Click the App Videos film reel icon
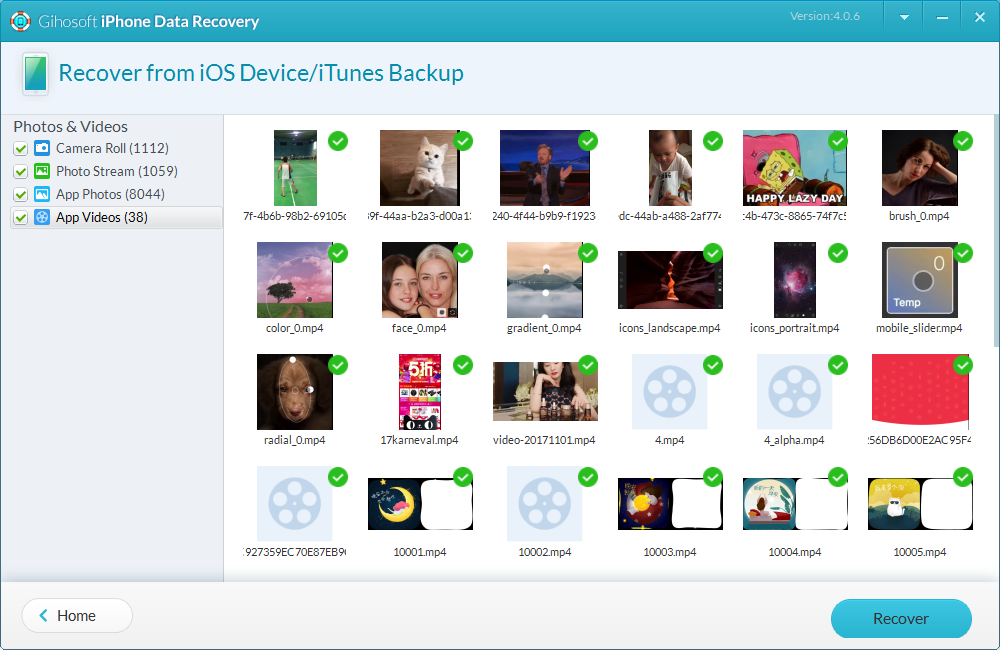The width and height of the screenshot is (1000, 650). tap(42, 217)
